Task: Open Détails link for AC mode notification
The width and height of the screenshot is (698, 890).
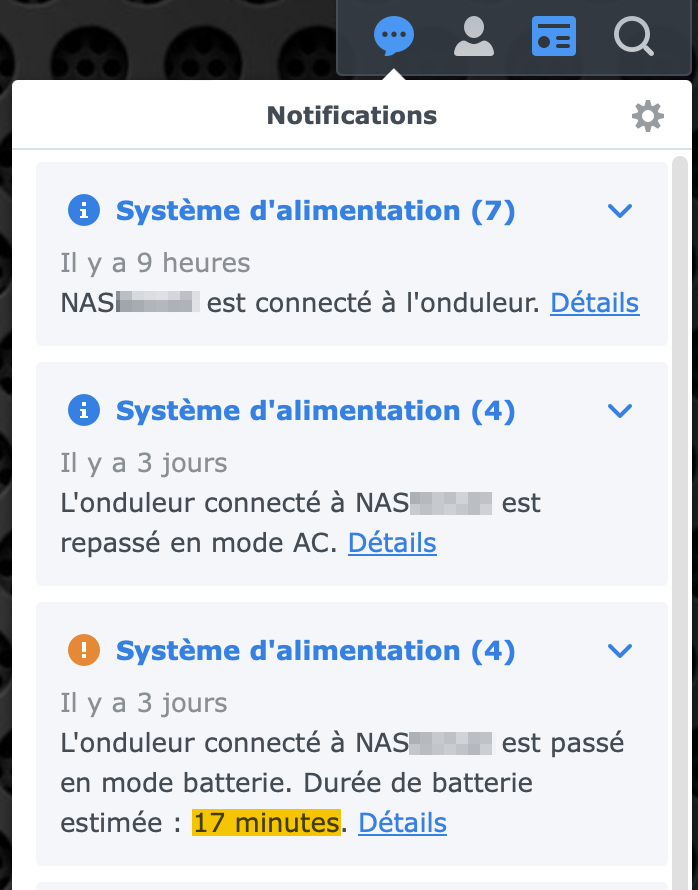Action: (392, 543)
